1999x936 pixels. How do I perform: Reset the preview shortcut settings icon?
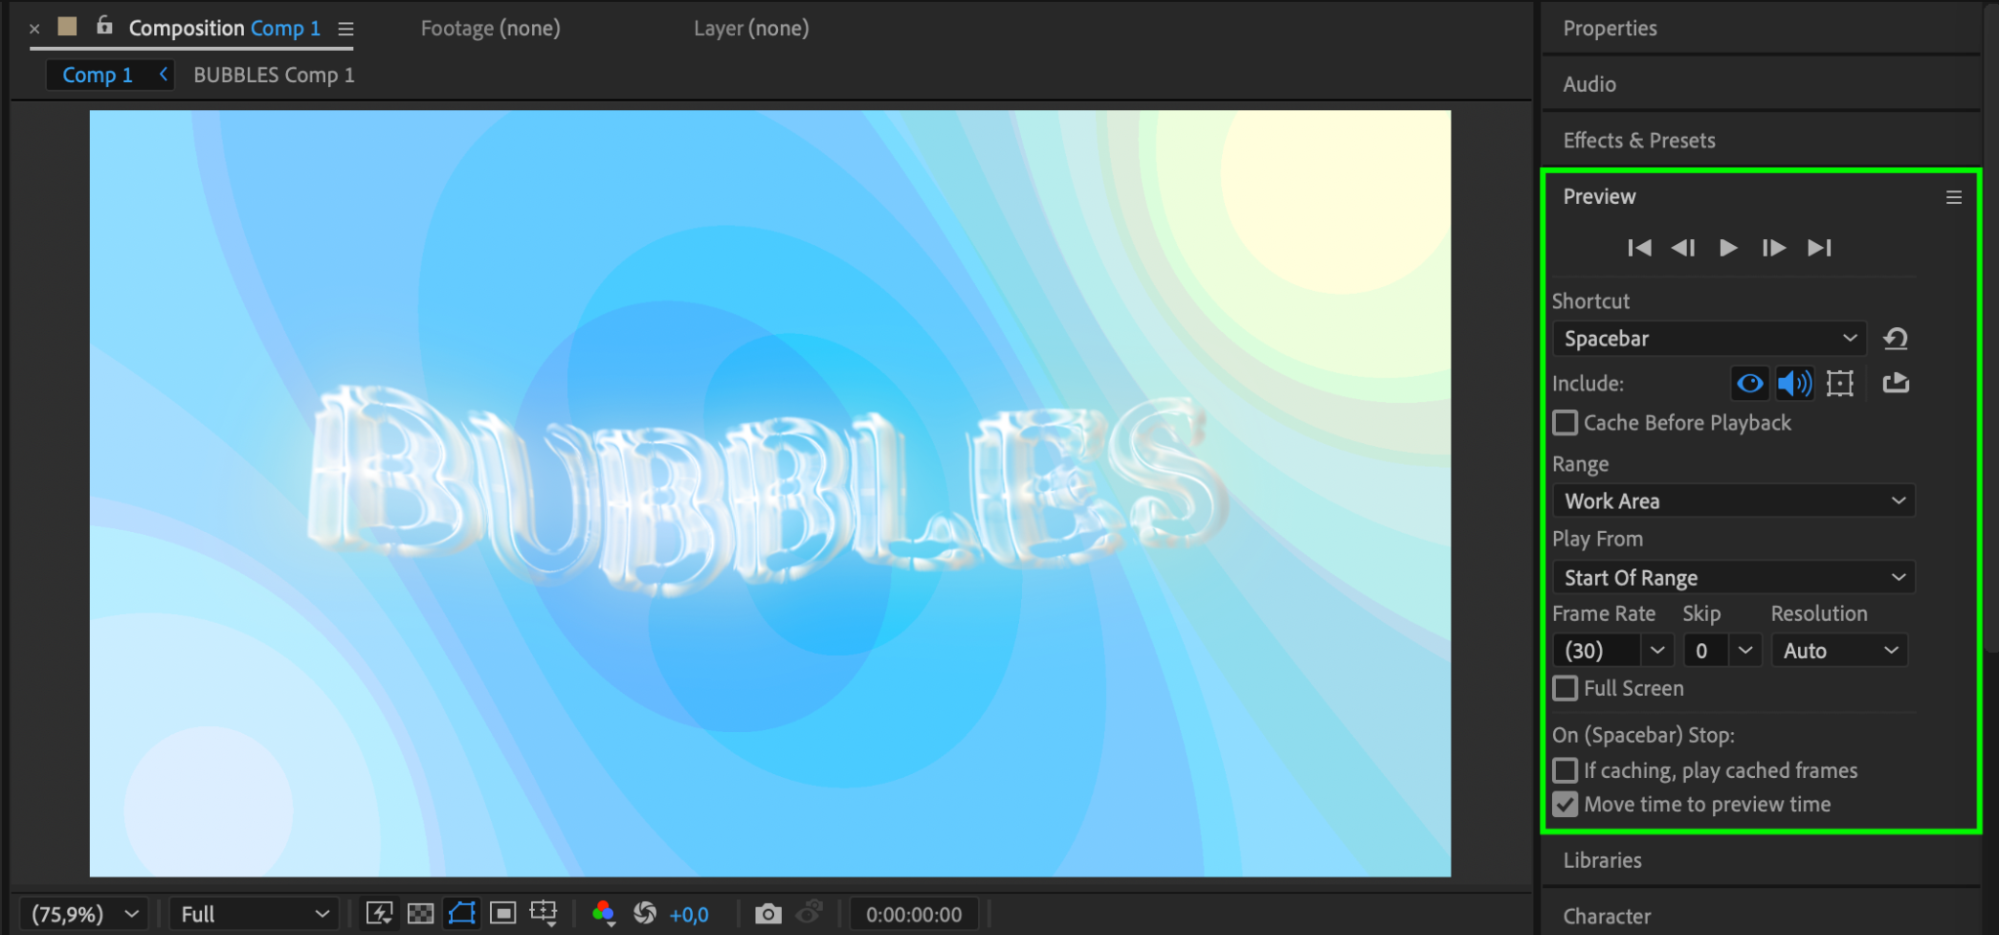tap(1895, 339)
